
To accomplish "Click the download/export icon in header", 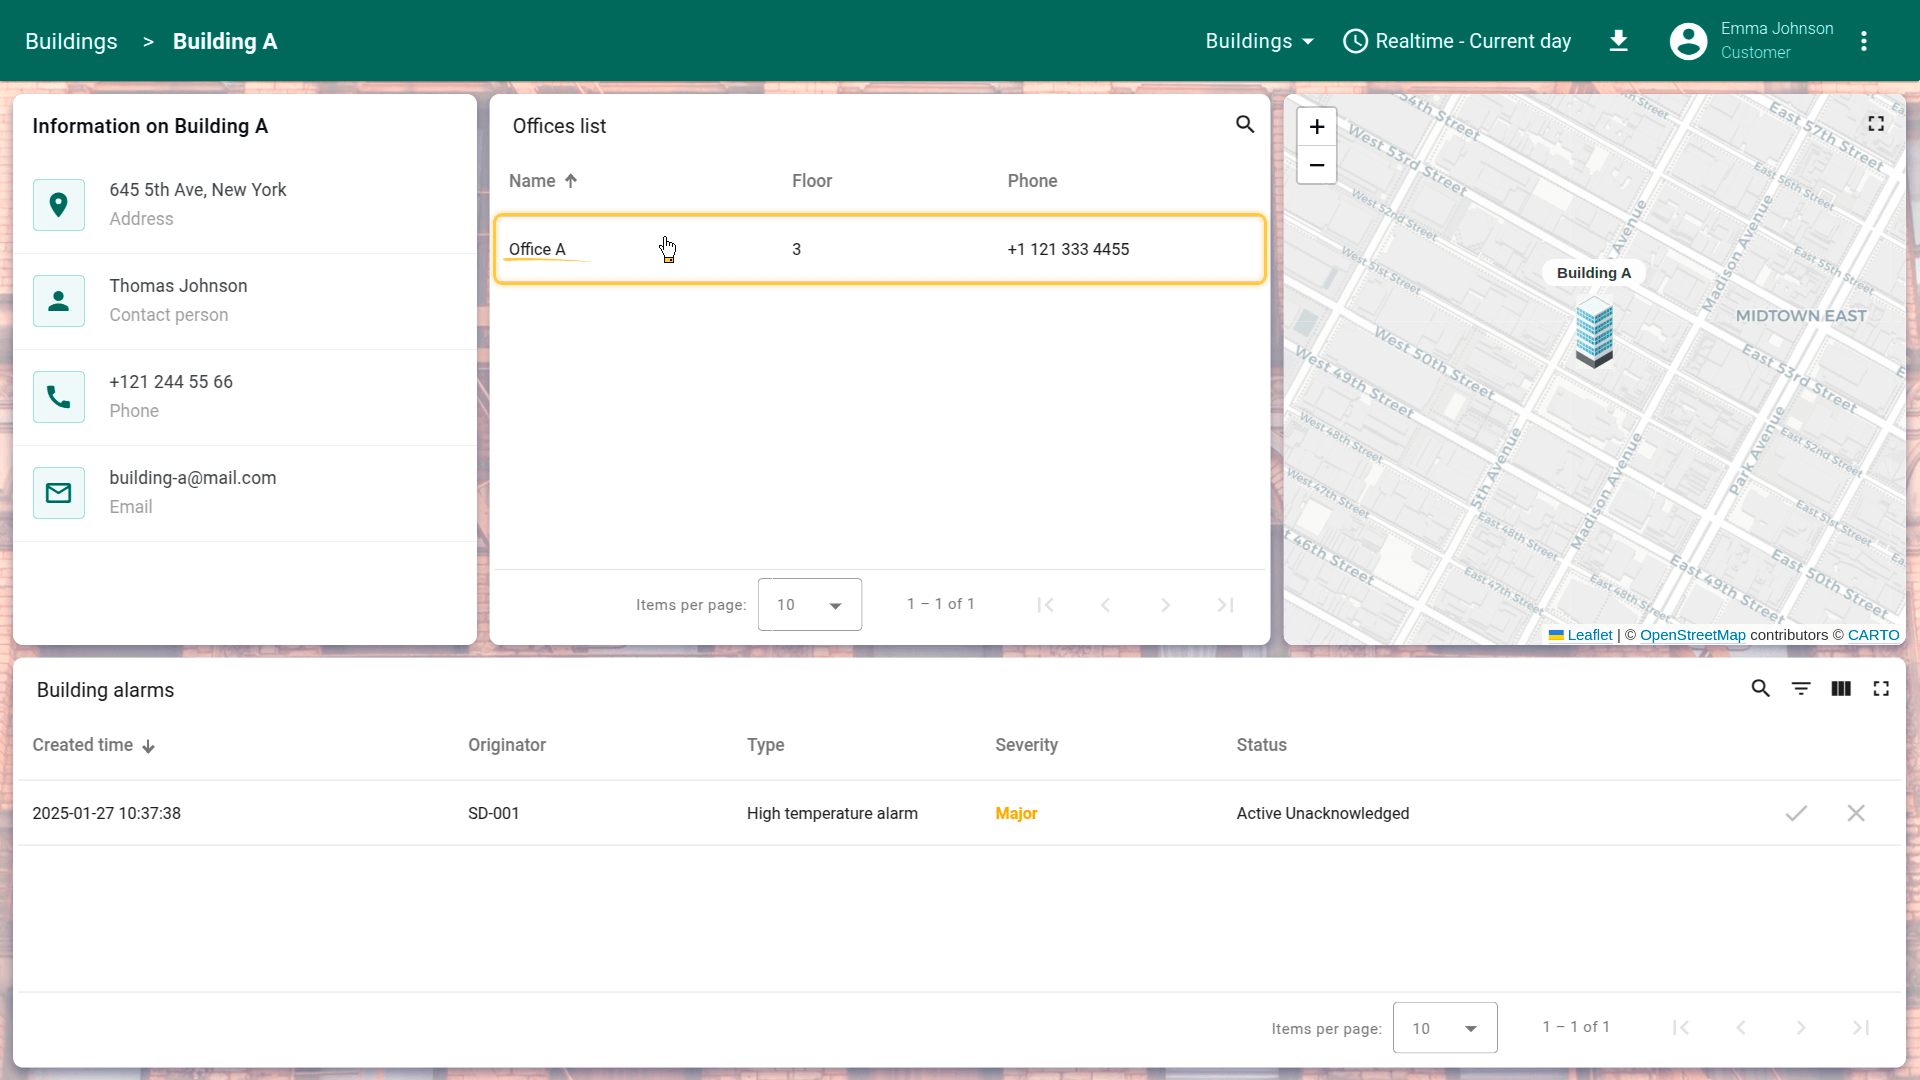I will pyautogui.click(x=1618, y=41).
